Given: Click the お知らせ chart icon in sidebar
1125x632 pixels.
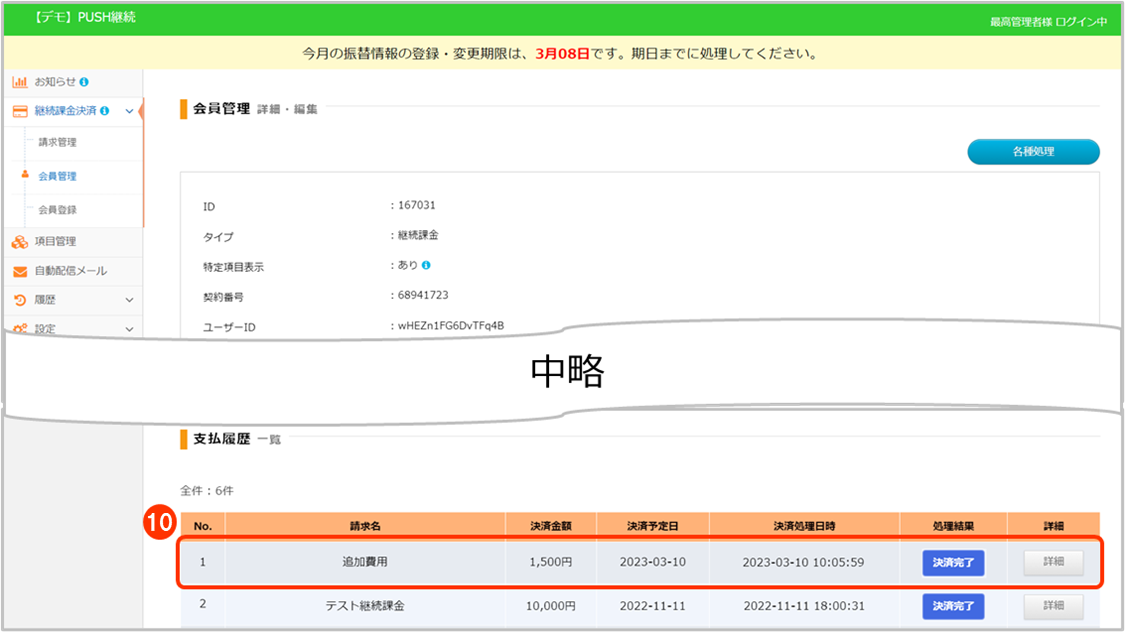Looking at the screenshot, I should [19, 82].
